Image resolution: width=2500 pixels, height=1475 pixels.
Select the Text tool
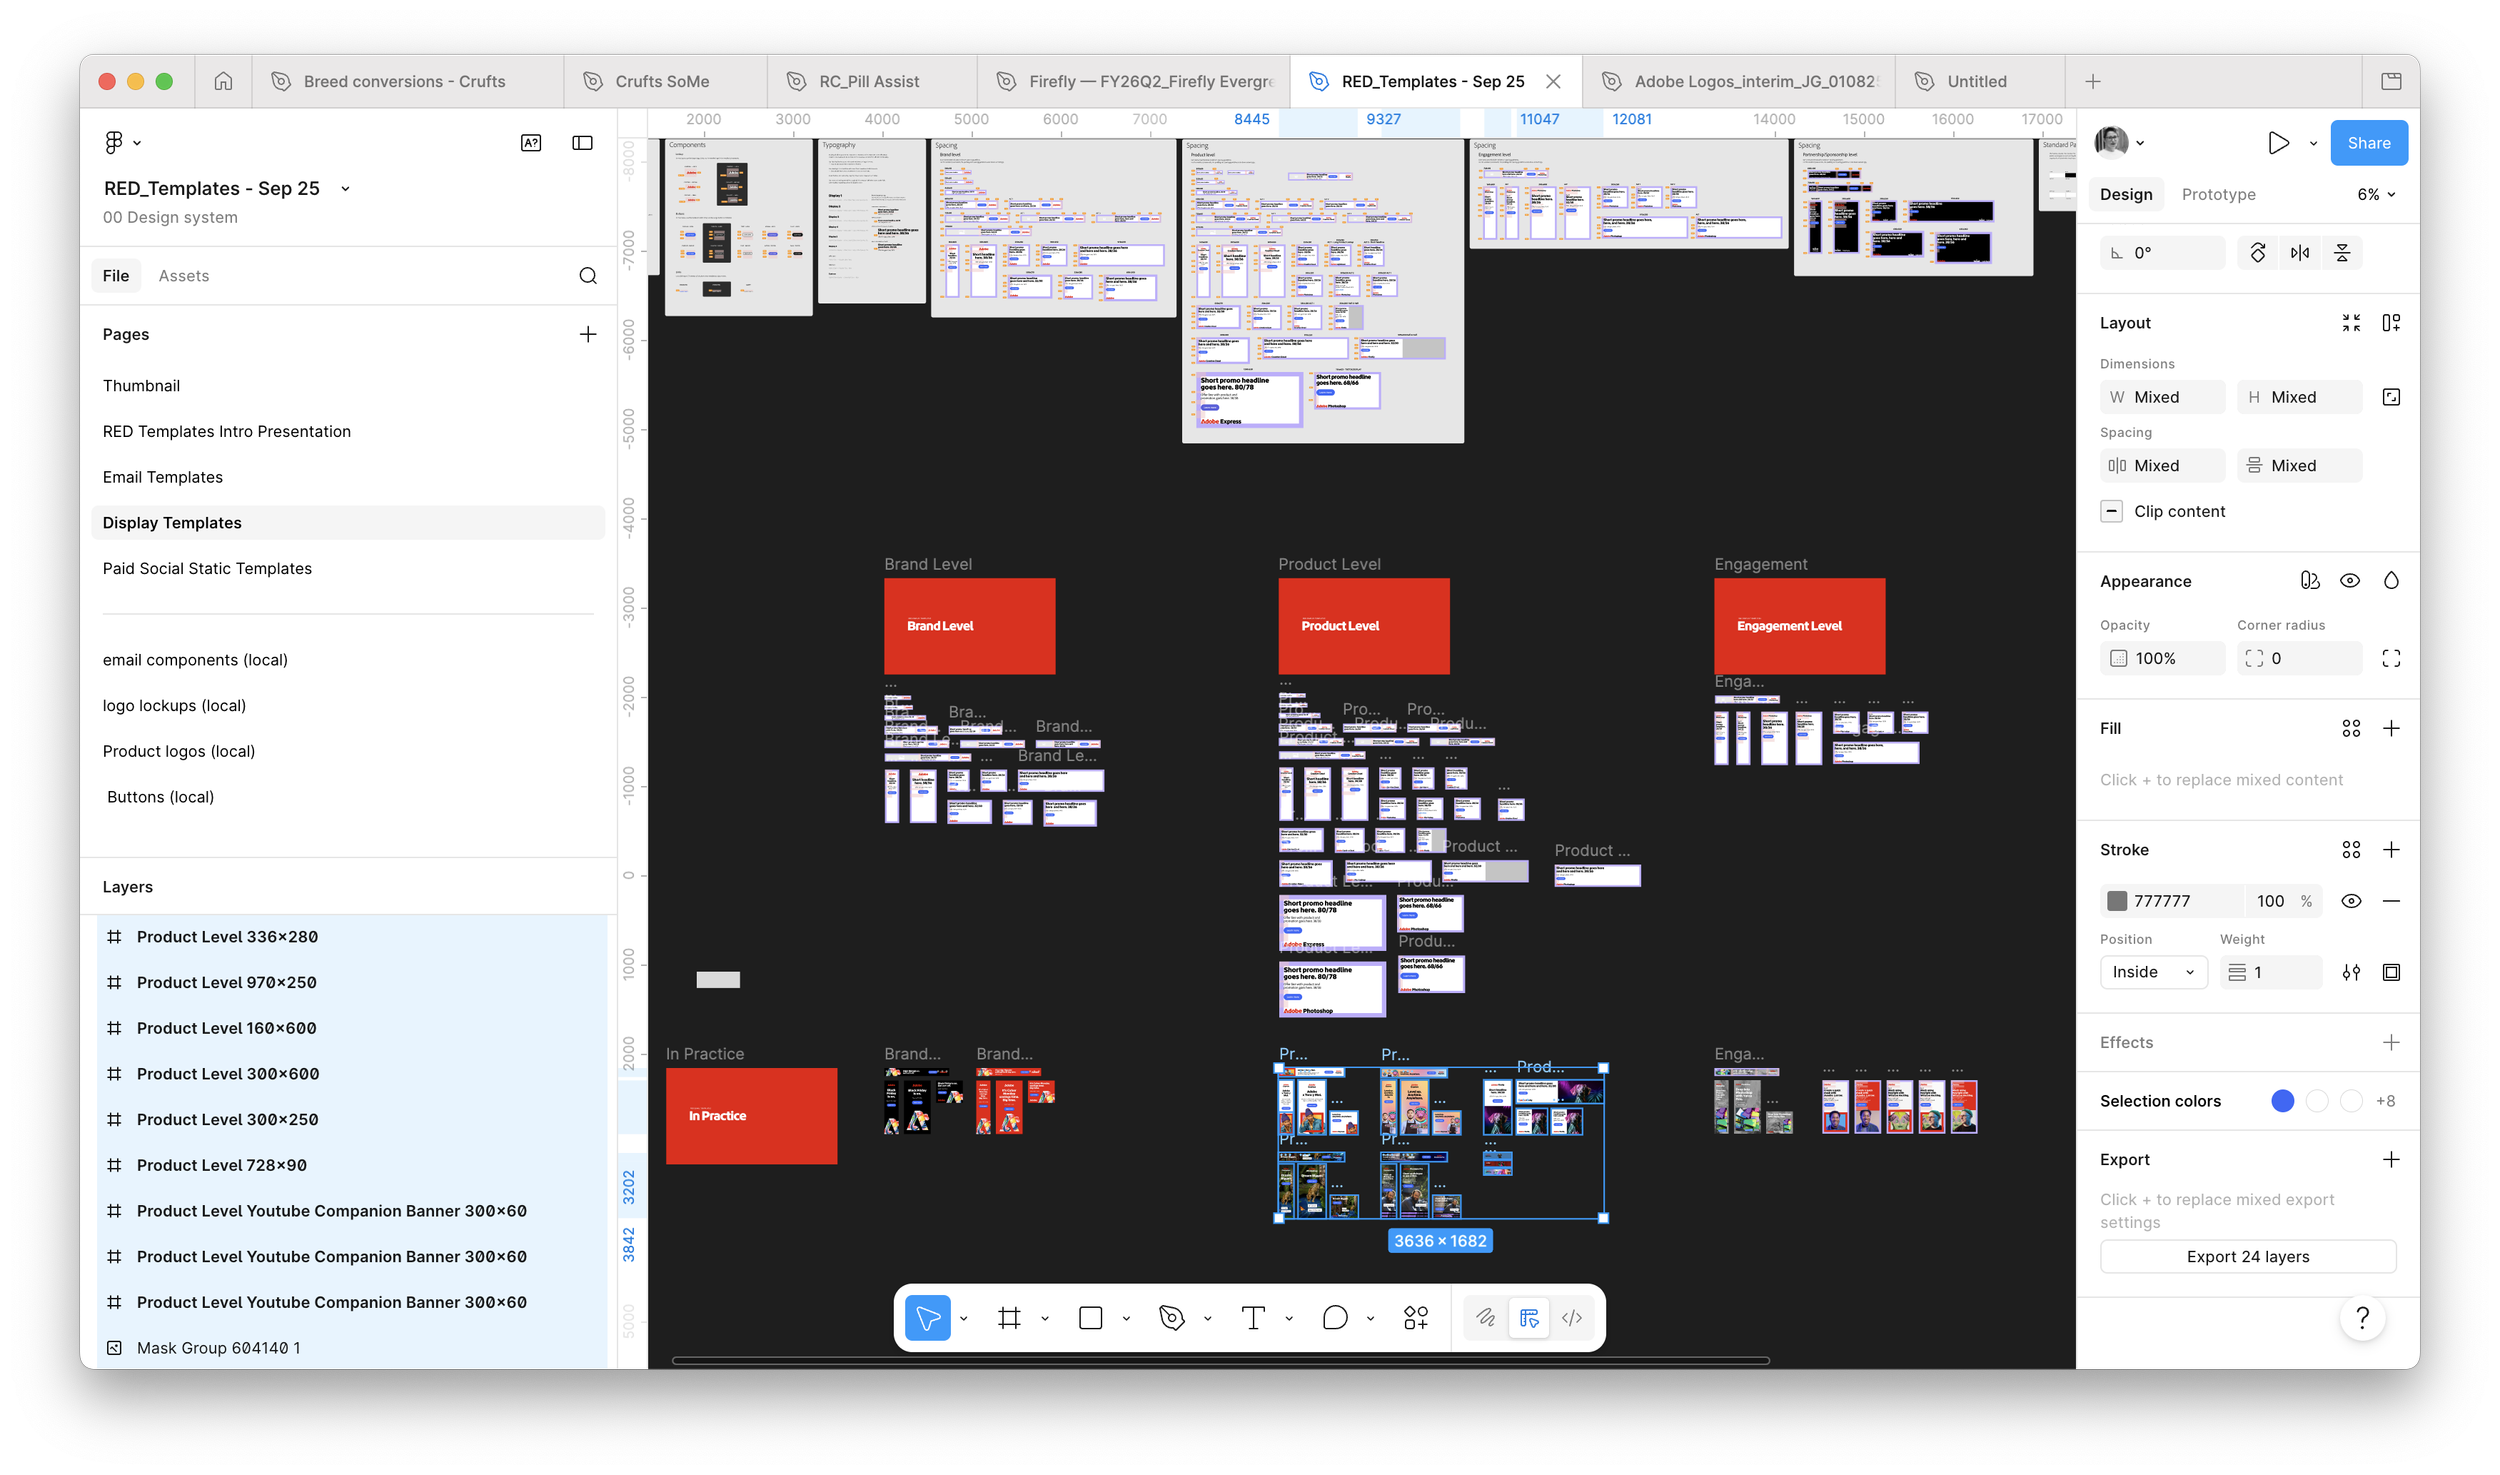click(1252, 1318)
